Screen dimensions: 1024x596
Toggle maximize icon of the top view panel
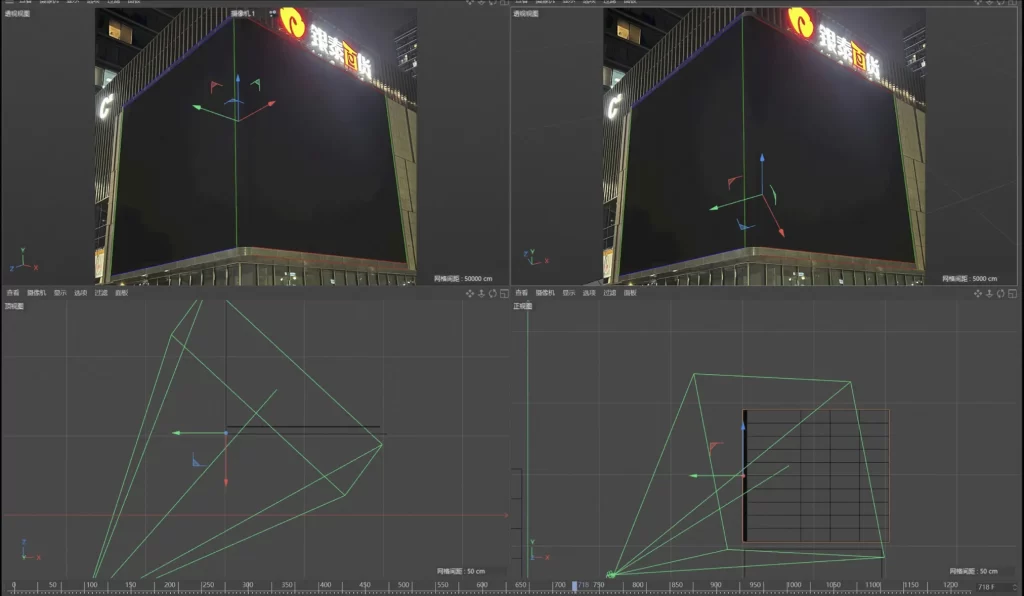point(504,294)
